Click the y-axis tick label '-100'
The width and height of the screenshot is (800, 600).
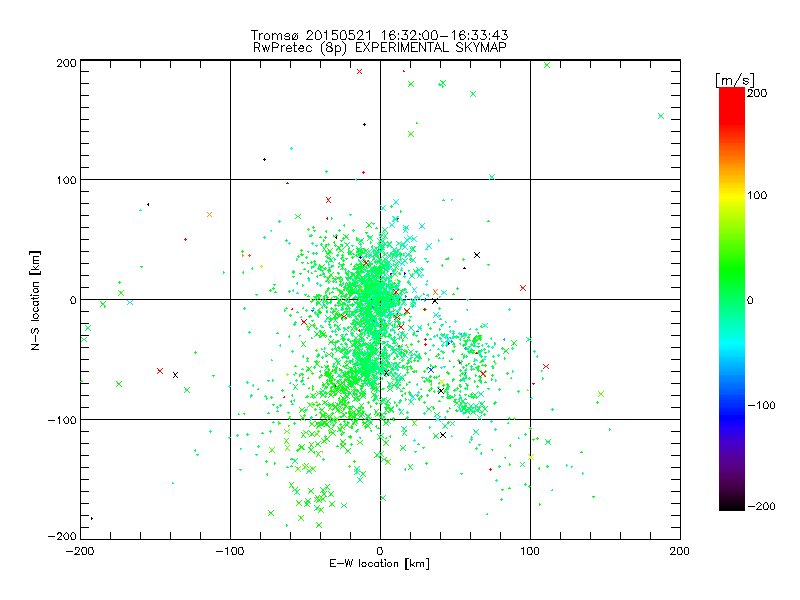click(x=62, y=420)
